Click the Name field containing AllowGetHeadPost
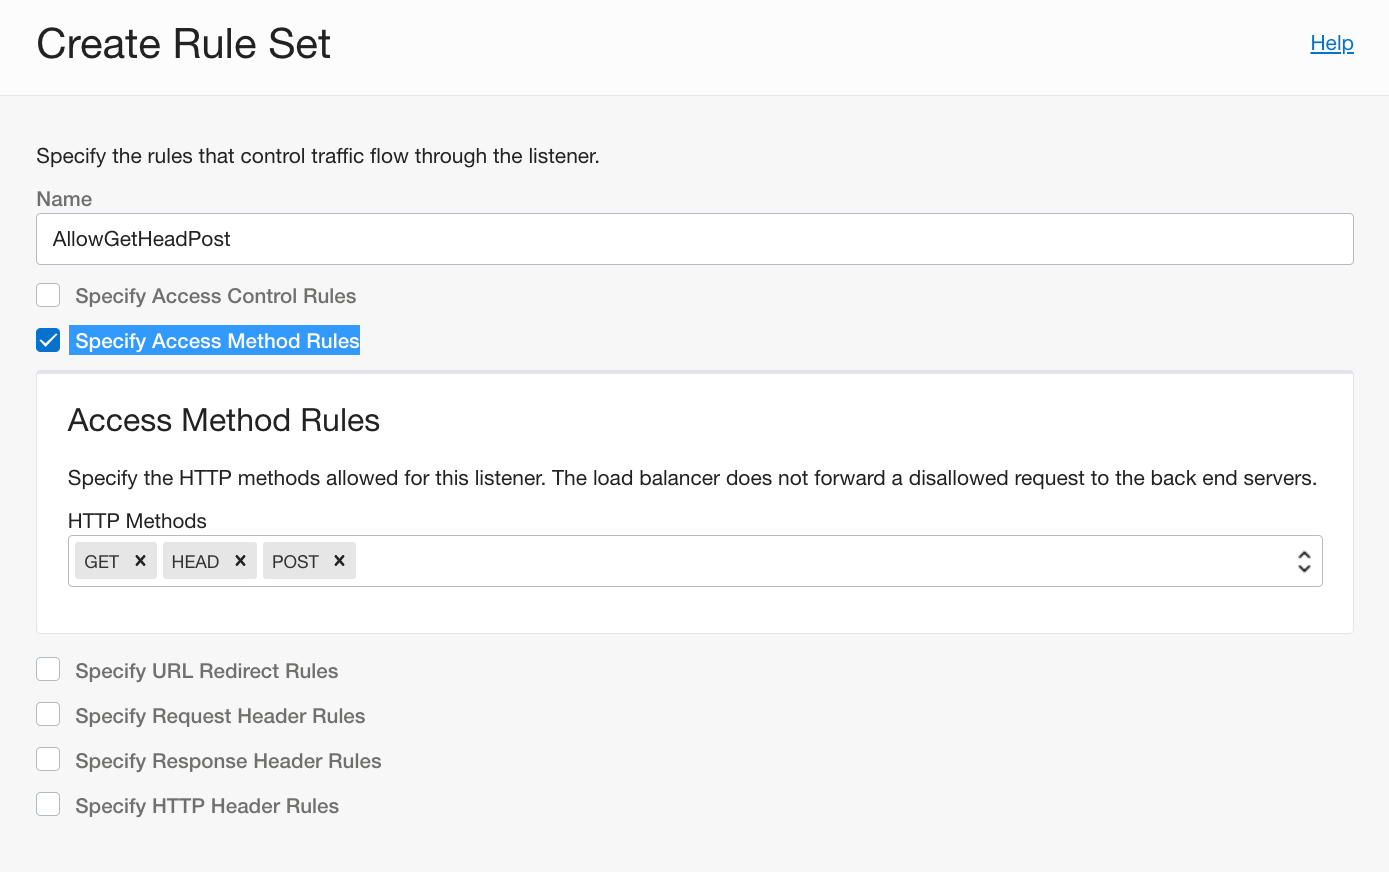The image size is (1389, 872). pos(694,239)
